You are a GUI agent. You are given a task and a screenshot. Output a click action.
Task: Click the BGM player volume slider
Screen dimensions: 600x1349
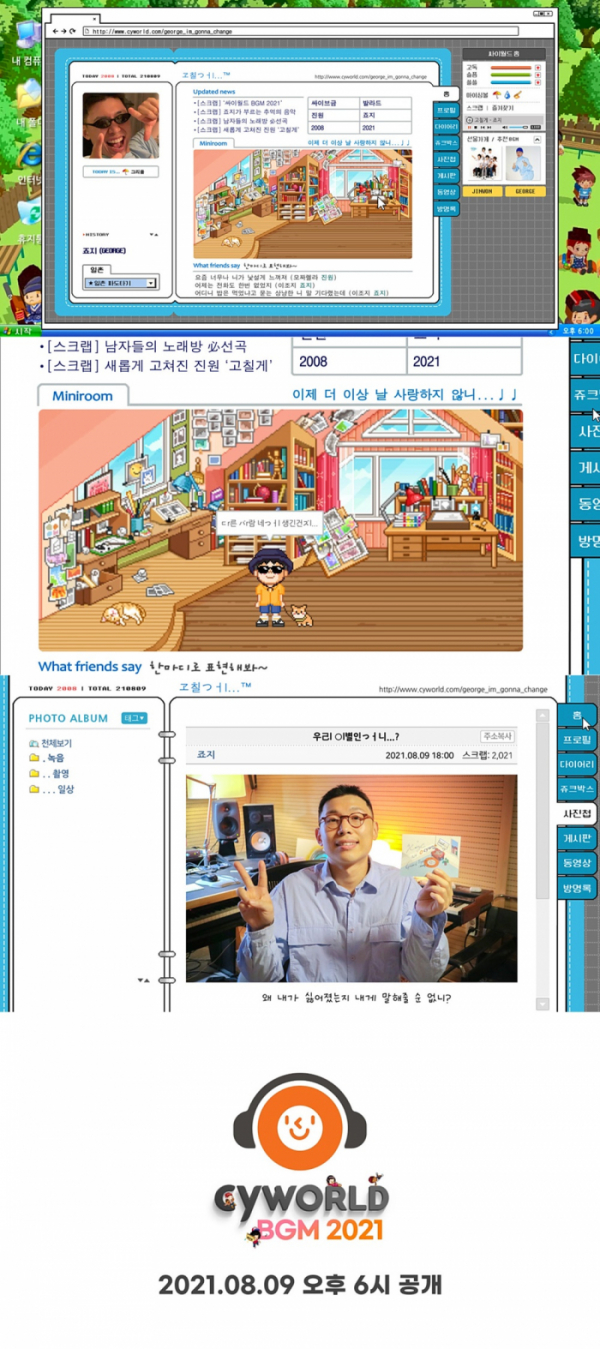coord(518,127)
